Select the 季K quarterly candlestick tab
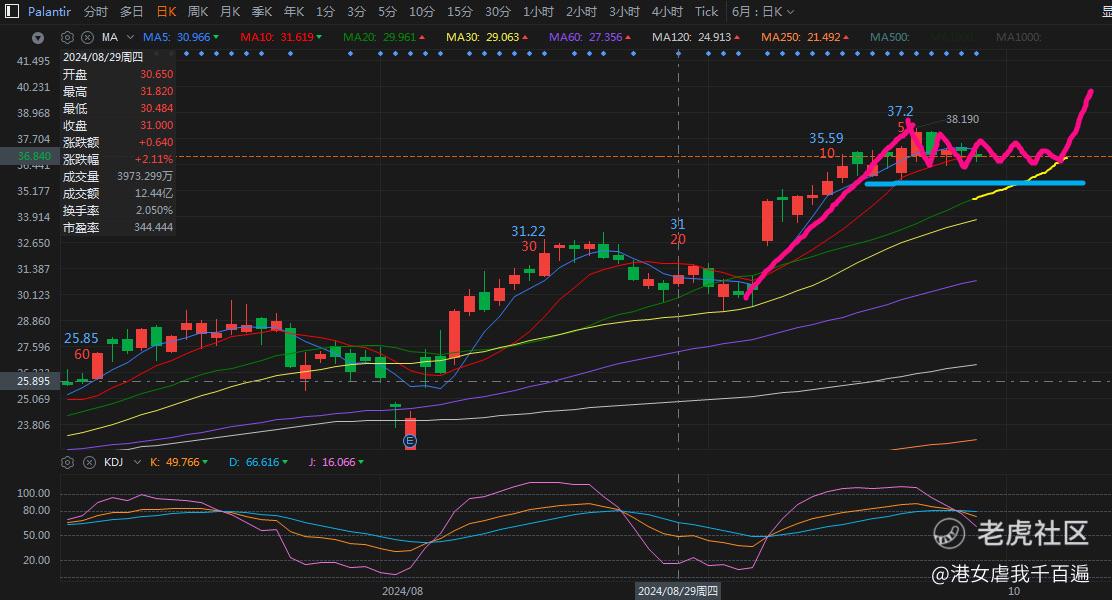This screenshot has width=1112, height=600. (x=262, y=11)
